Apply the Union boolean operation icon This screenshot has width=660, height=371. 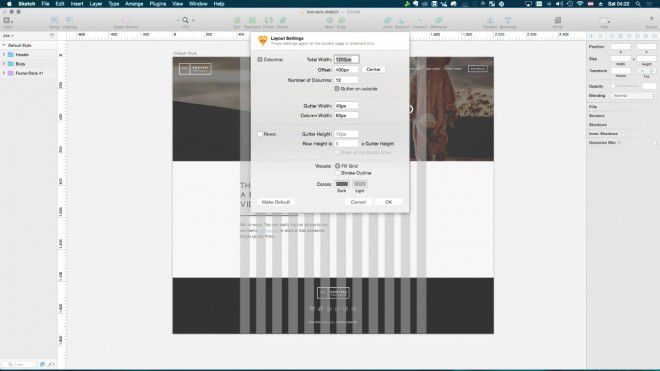387,20
